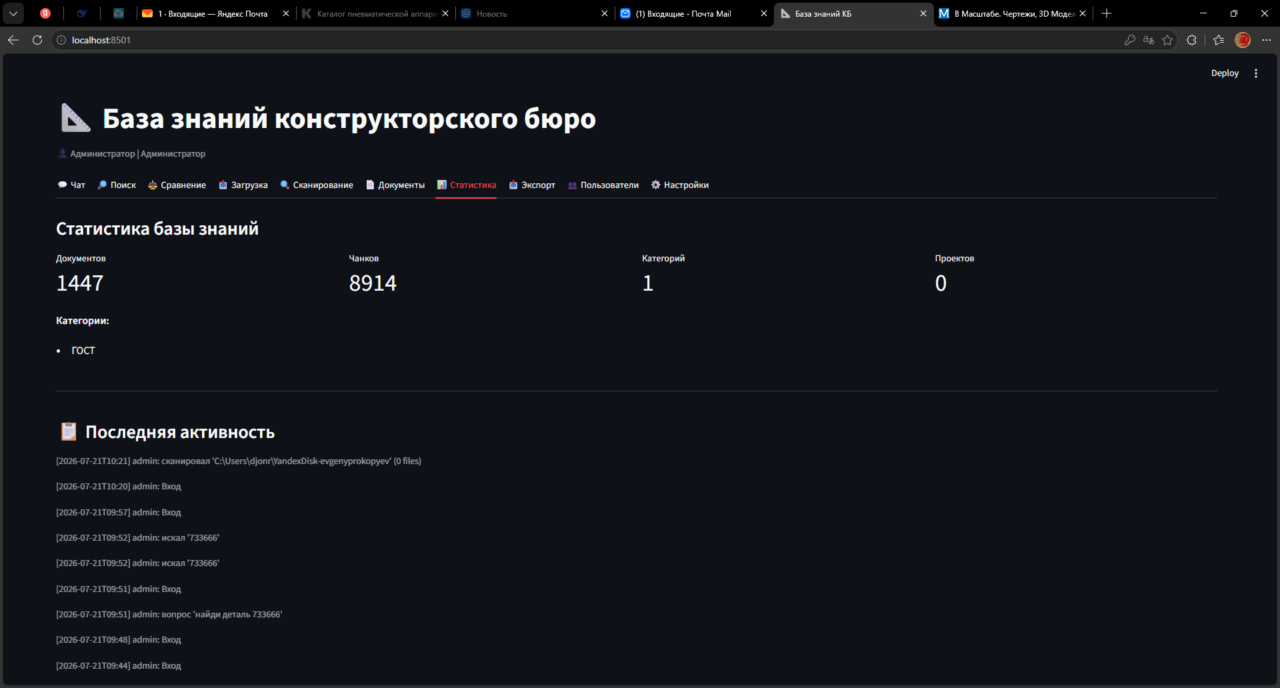Click the 10:20 admin Вход log entry
This screenshot has width=1280, height=688.
(119, 486)
